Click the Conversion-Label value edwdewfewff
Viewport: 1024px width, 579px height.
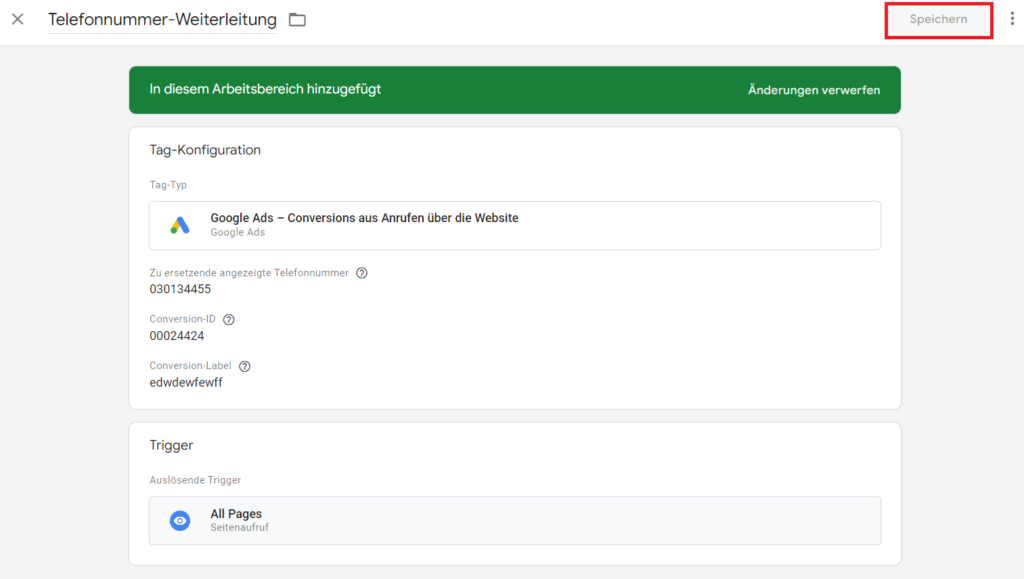point(186,383)
